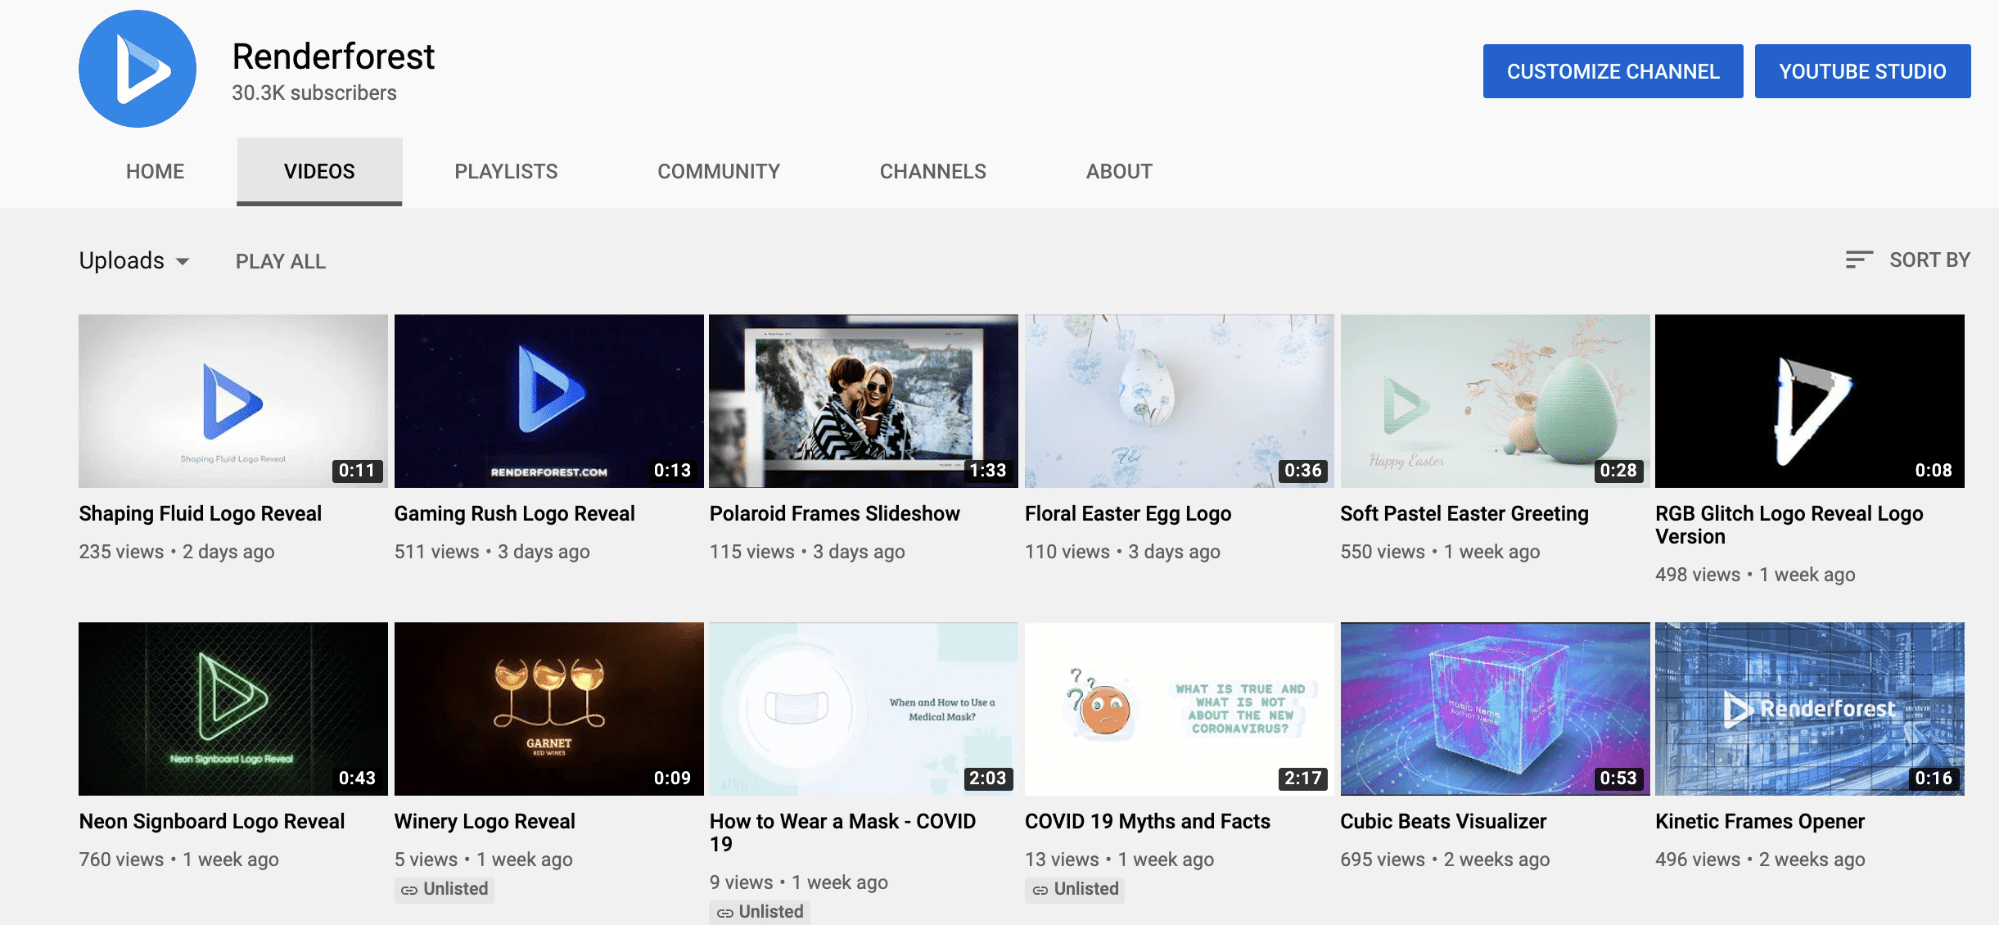Screen dimensions: 1999x926
Task: Click '496 views • 2 weeks ago' text
Action: pos(1760,860)
